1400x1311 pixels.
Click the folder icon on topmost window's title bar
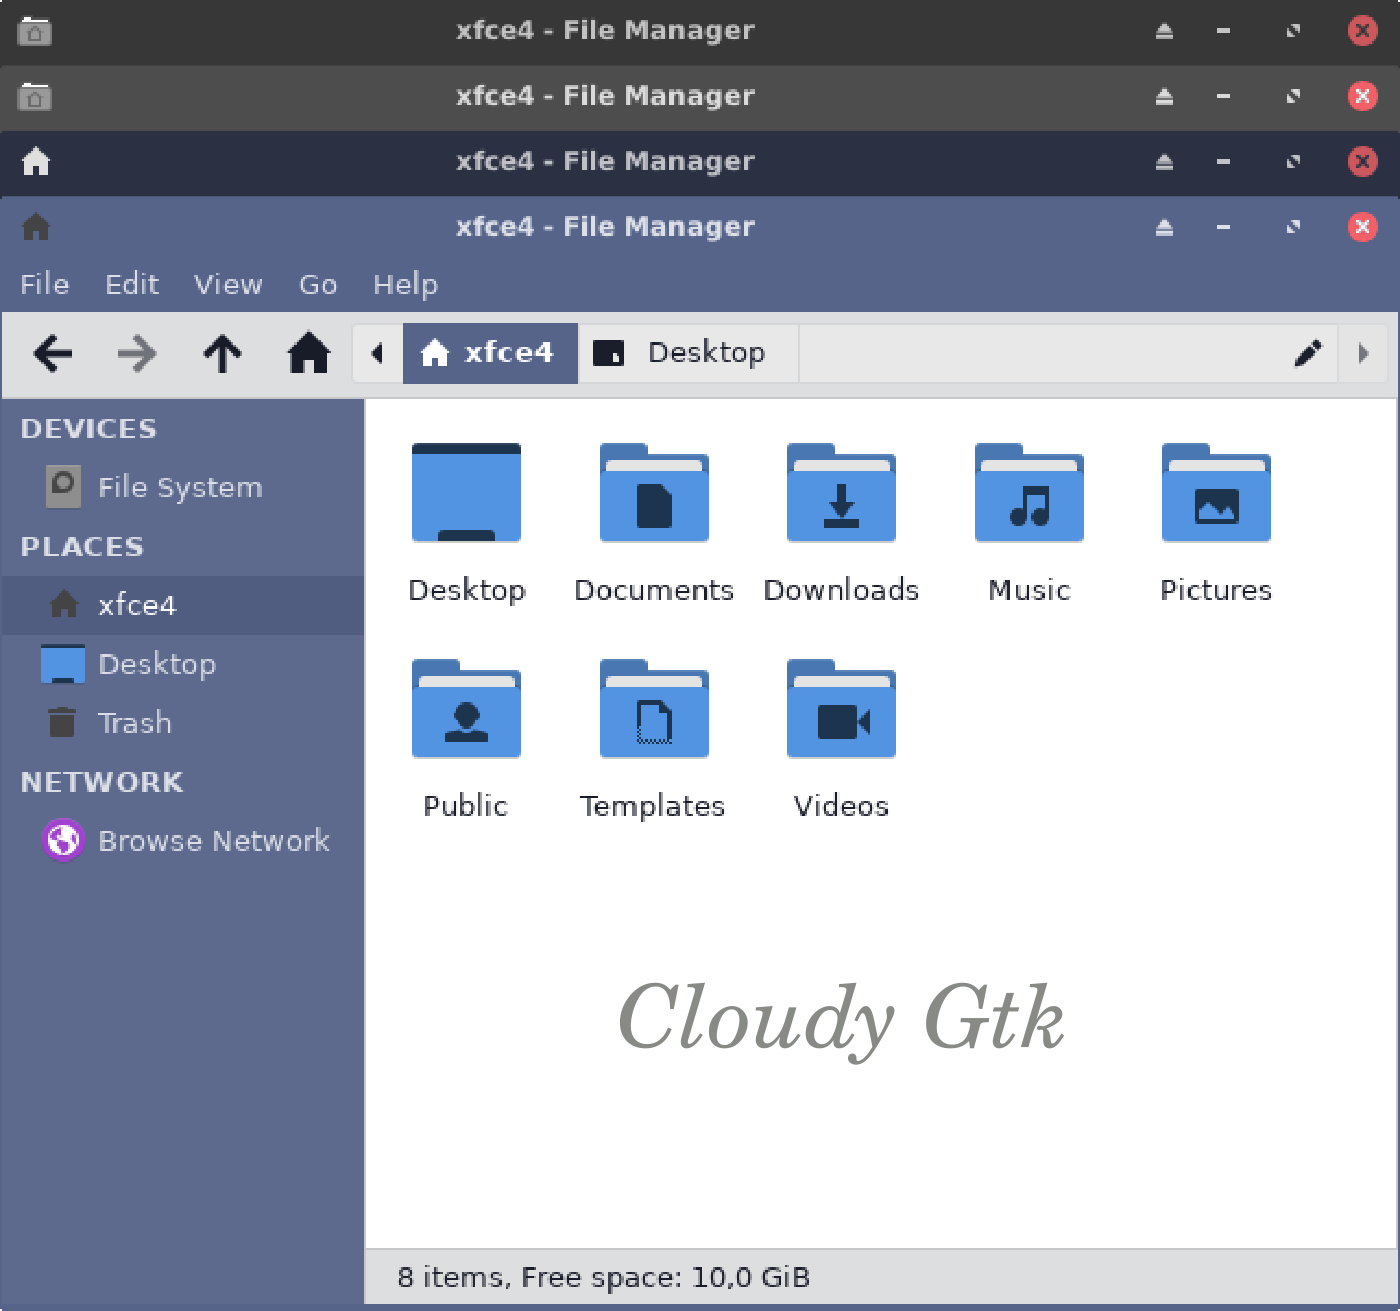click(35, 31)
